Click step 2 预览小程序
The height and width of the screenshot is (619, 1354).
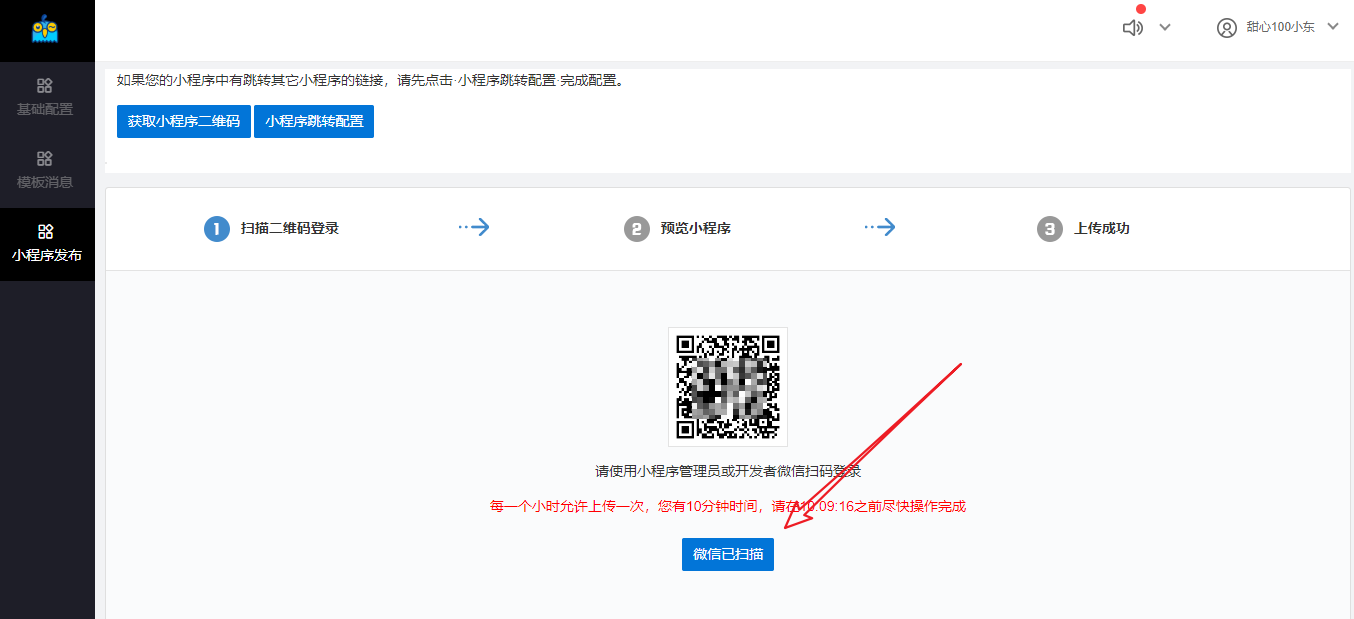678,229
